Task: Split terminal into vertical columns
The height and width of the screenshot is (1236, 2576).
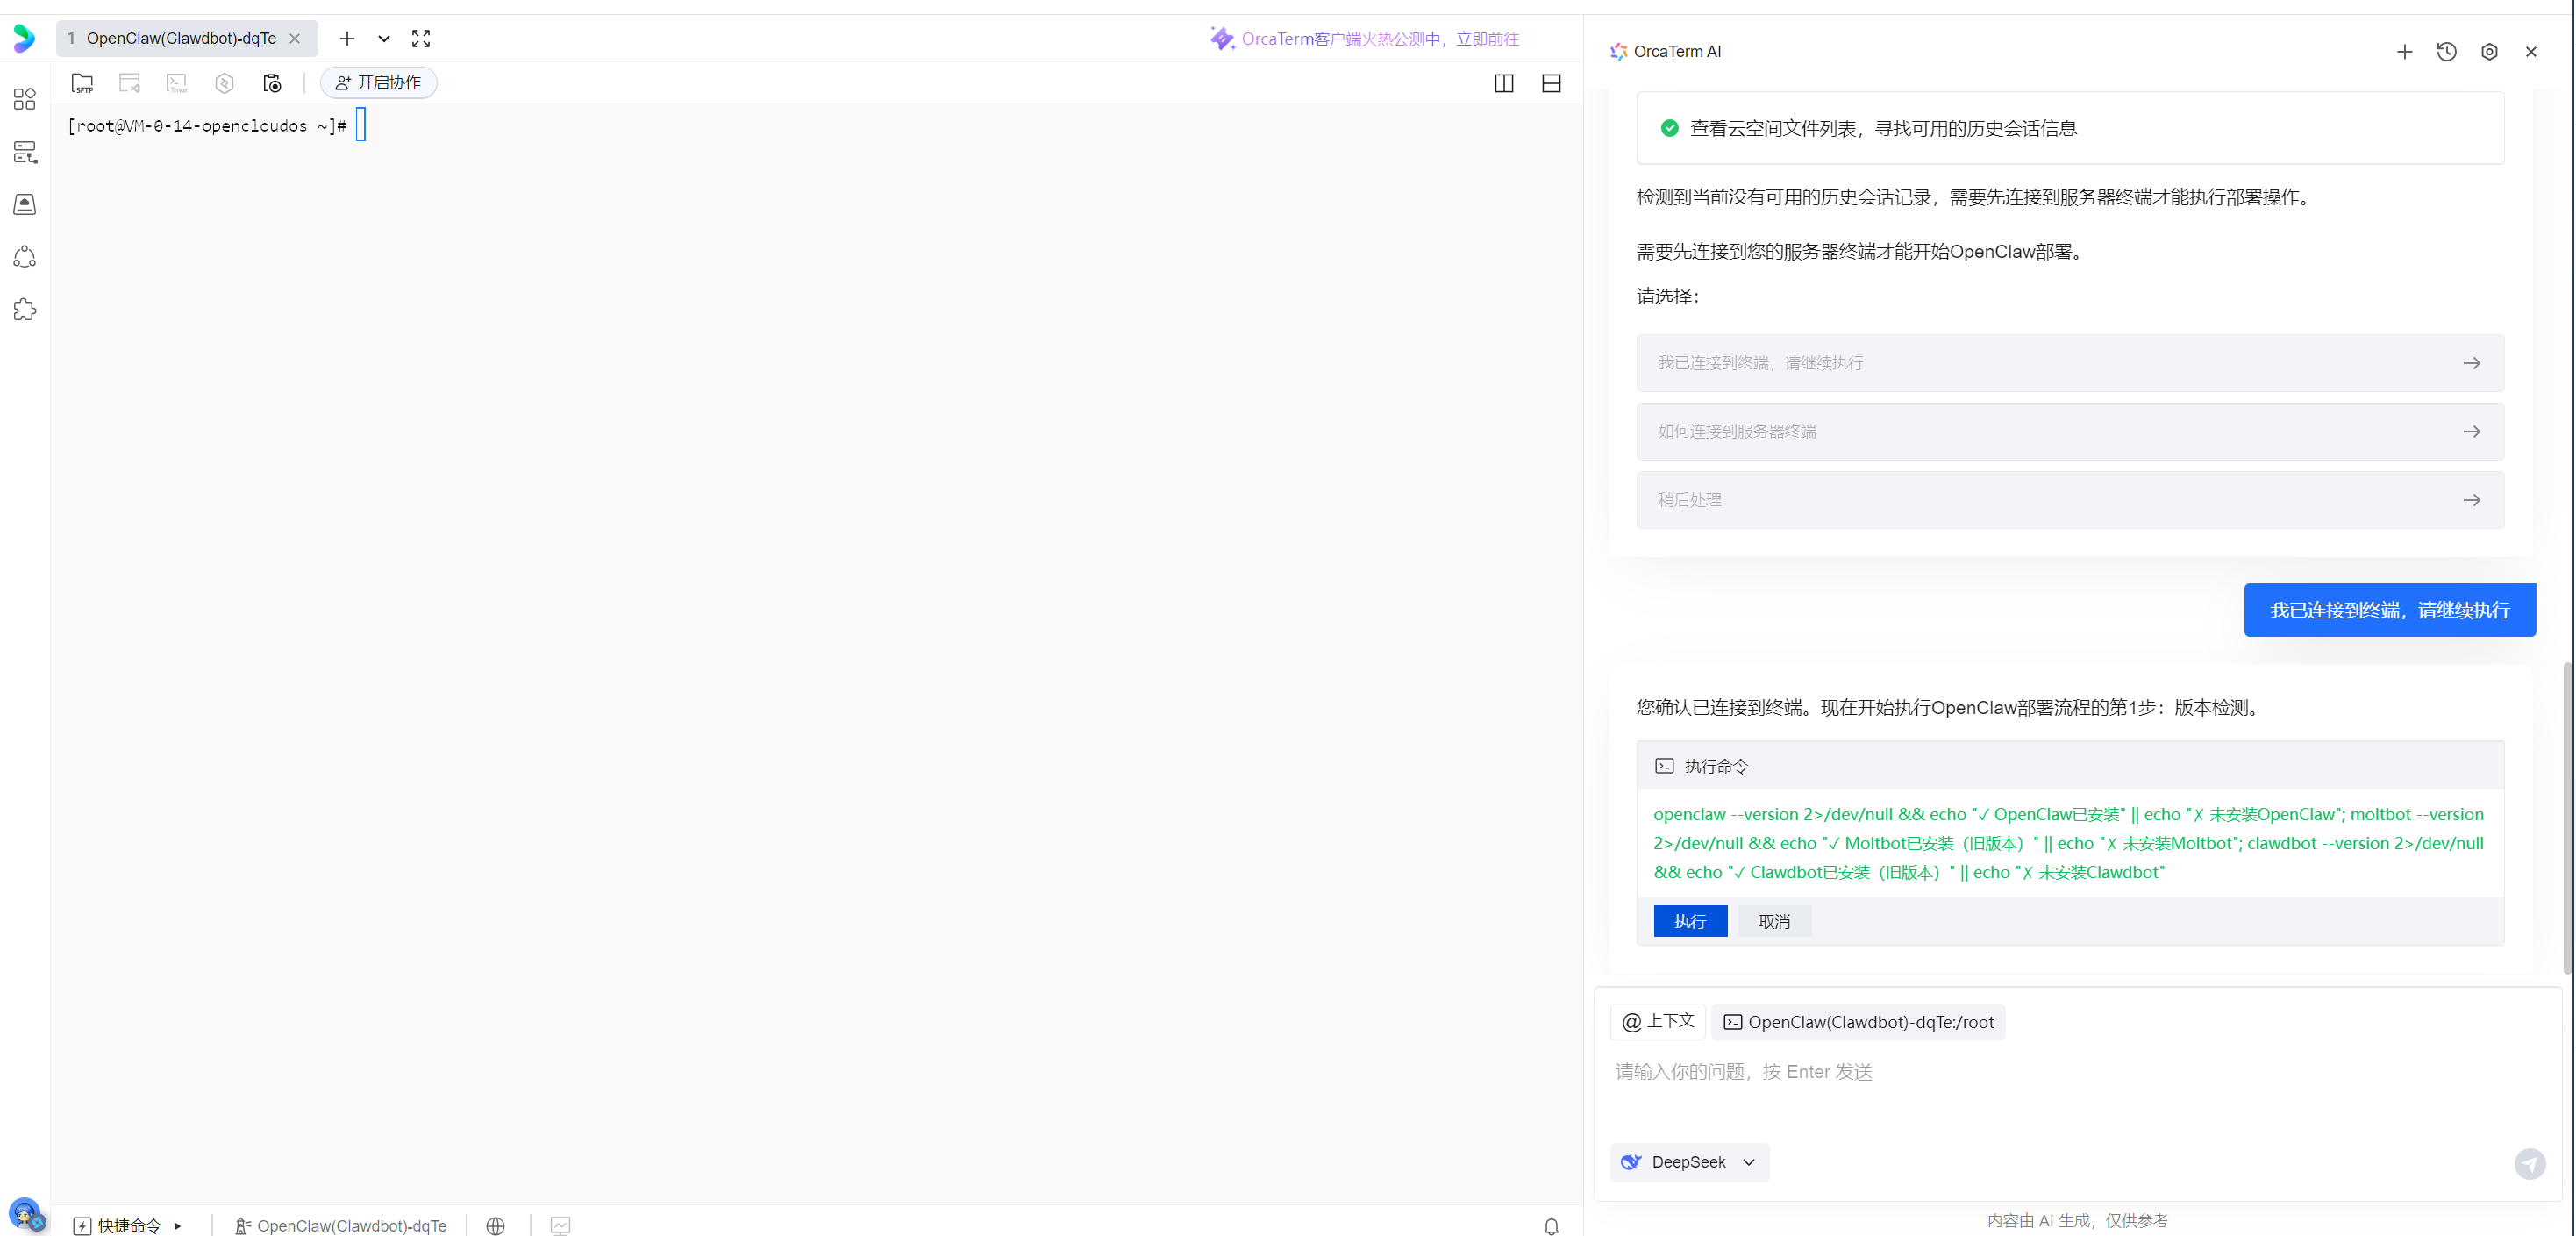Action: coord(1504,83)
